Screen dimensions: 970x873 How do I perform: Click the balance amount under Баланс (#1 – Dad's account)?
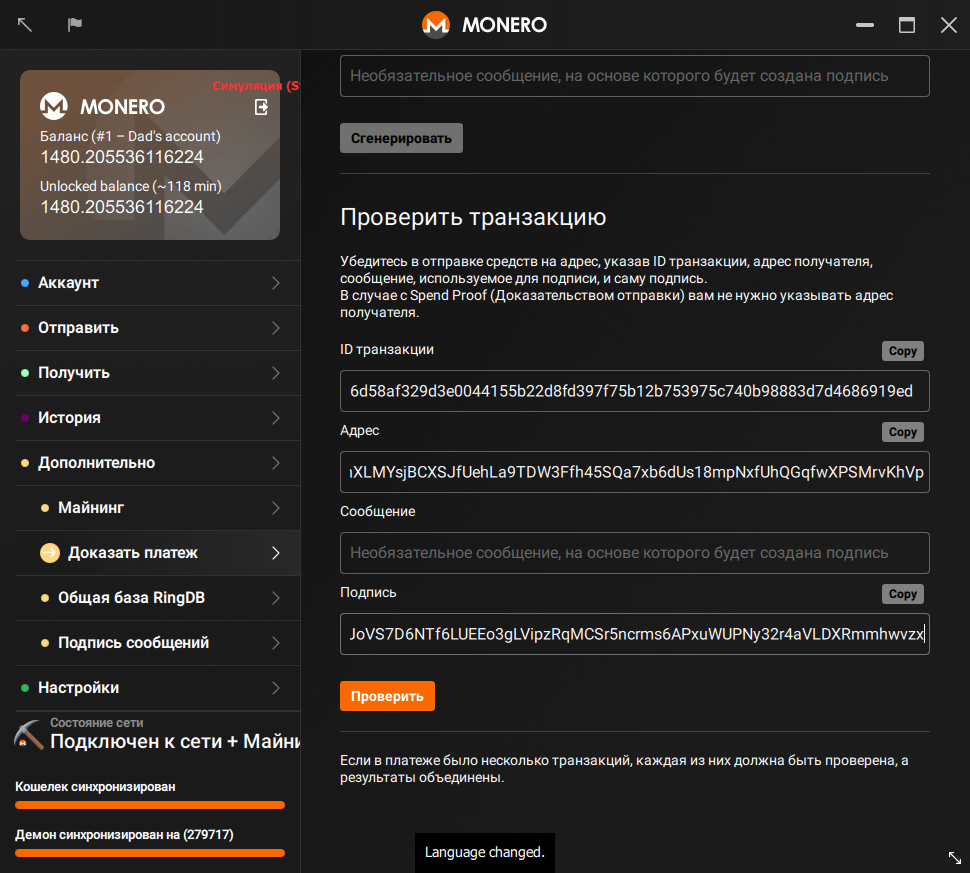[122, 157]
